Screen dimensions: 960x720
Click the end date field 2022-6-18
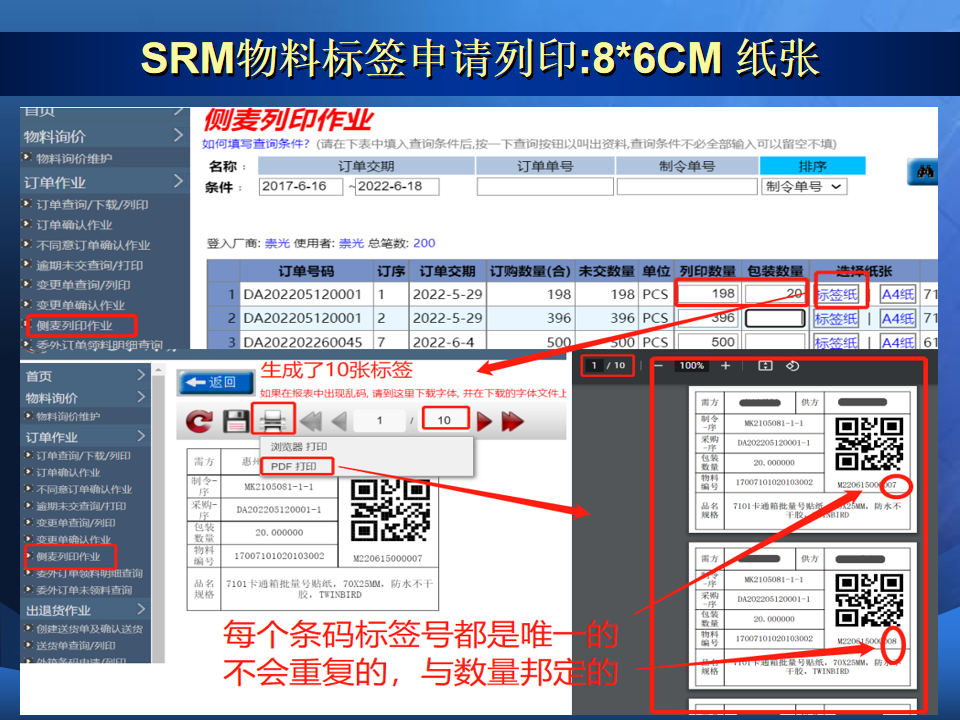397,187
